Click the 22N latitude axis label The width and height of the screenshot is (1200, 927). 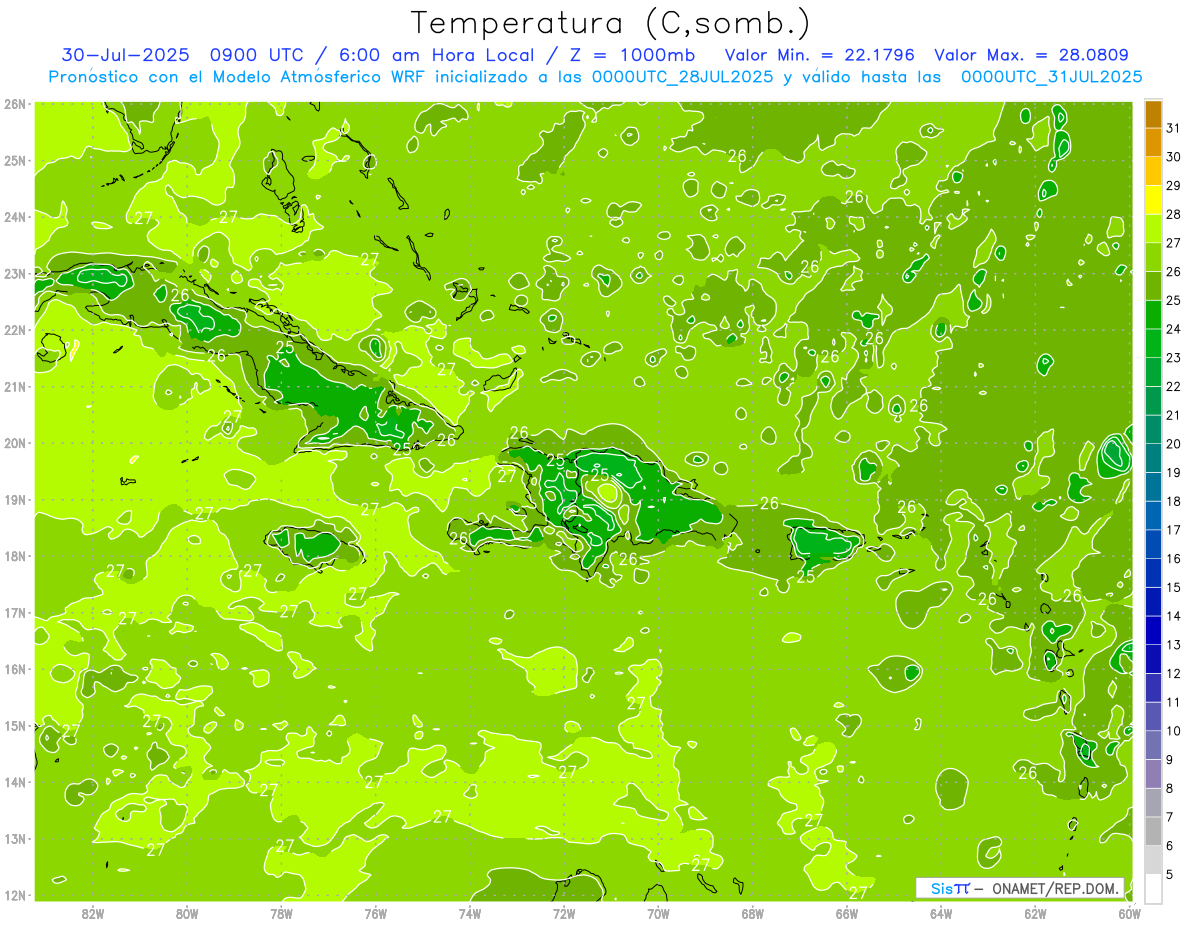click(14, 330)
